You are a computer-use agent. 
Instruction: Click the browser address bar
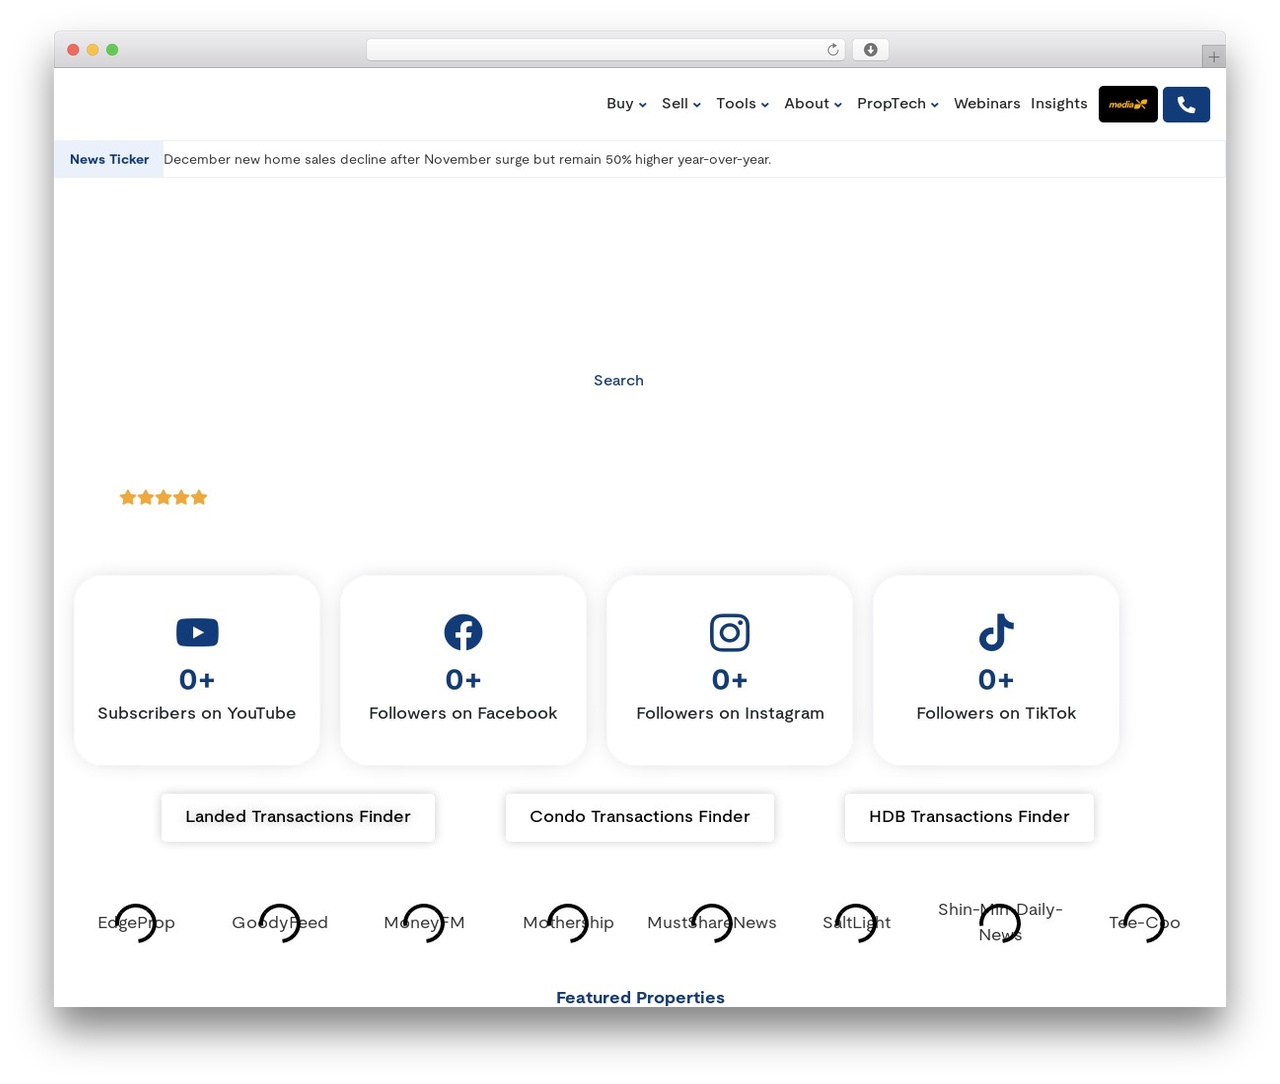click(x=605, y=50)
